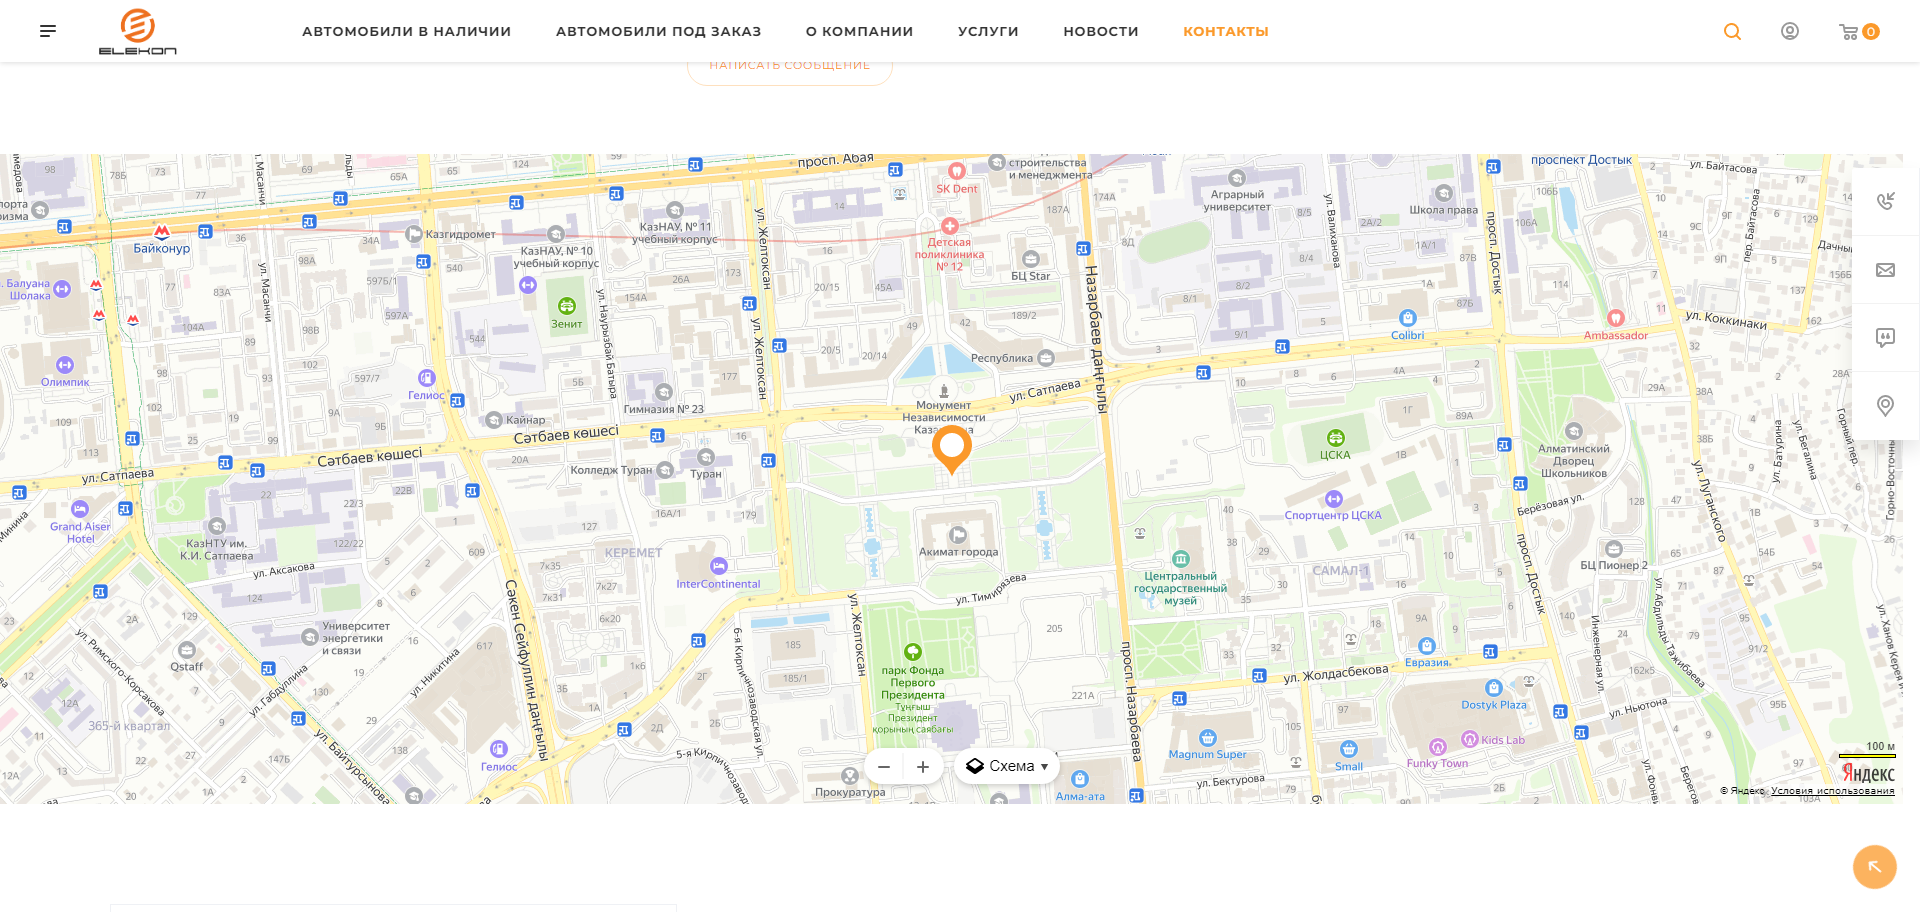Click the Алматинский Дворец Школьников marker
Screen dimensions: 1920x912
[x=1574, y=432]
